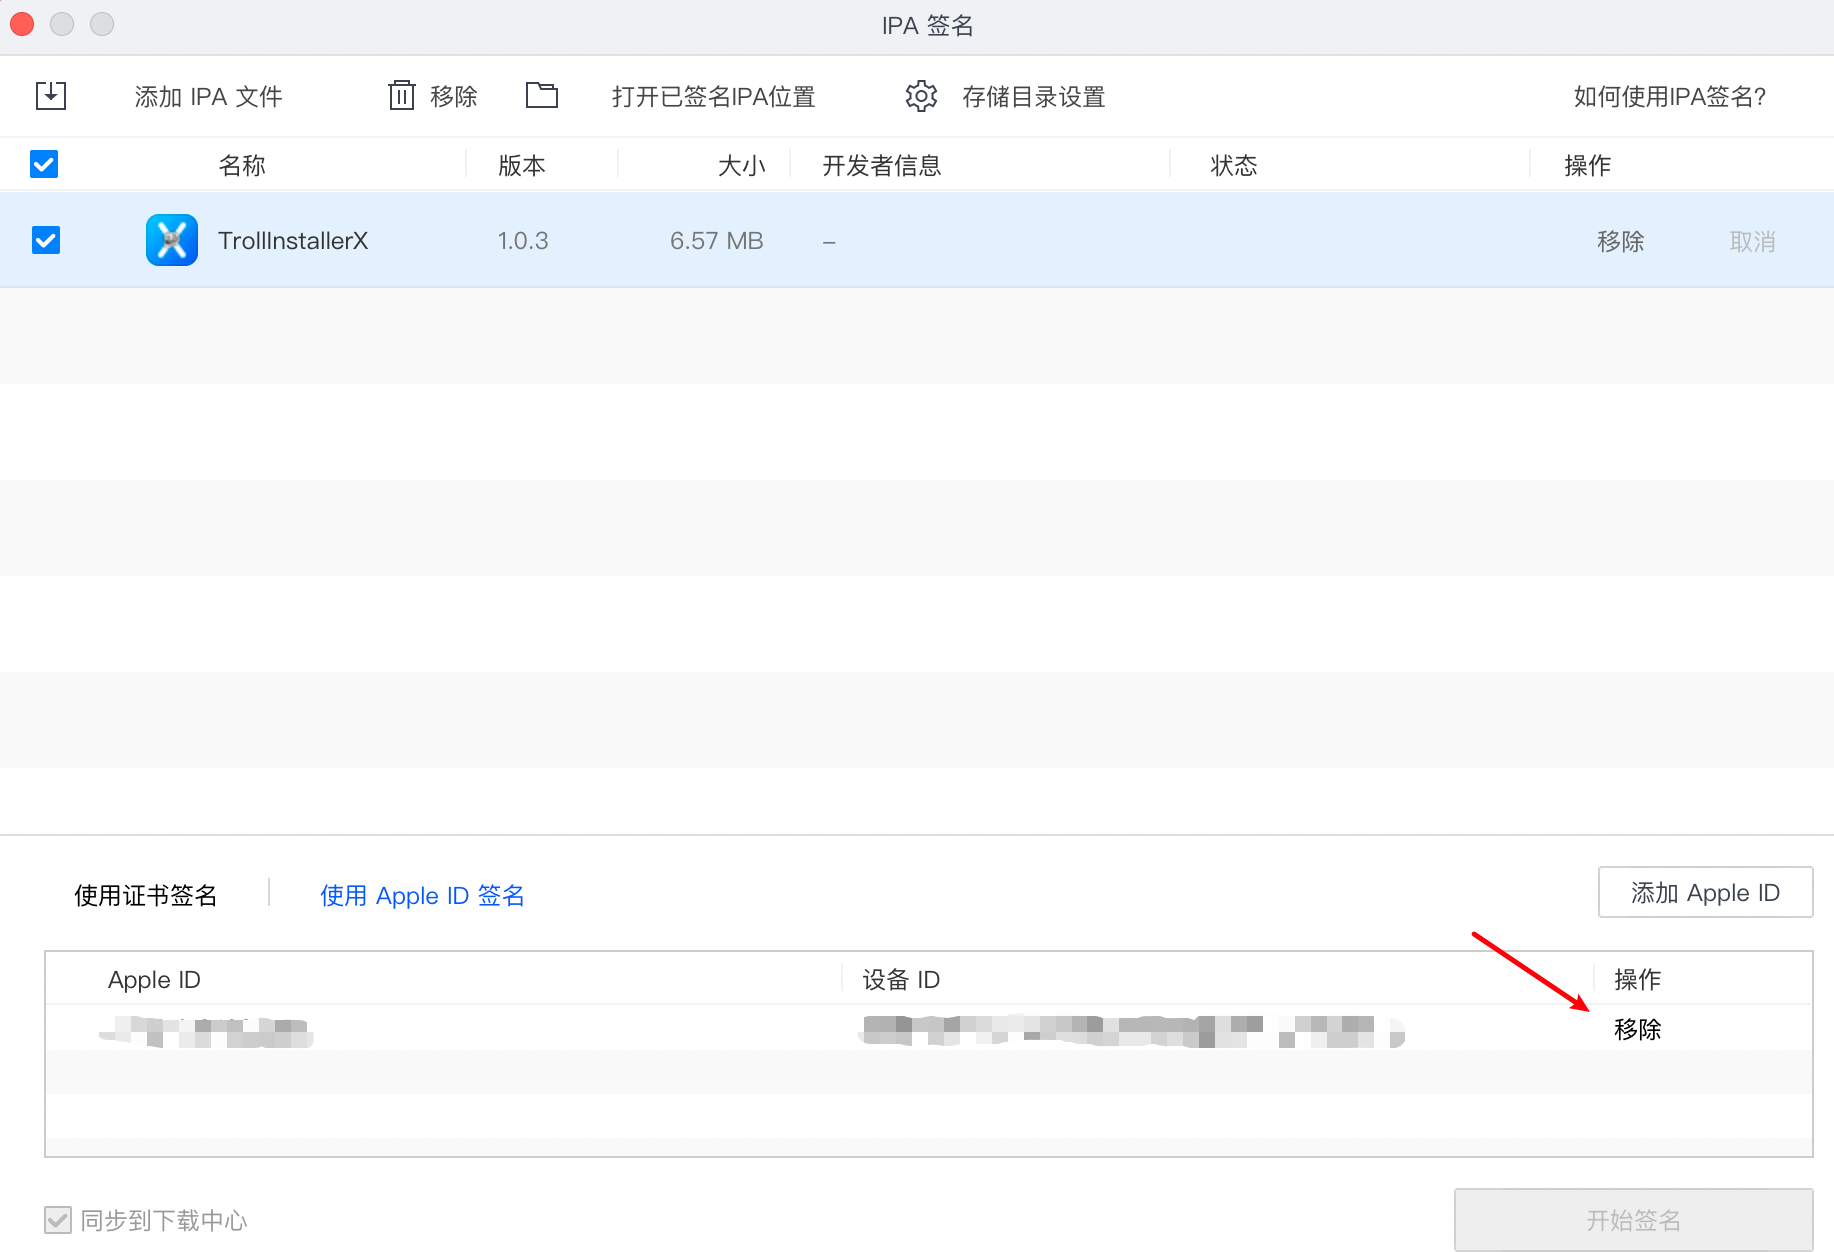Click 取消 in the TrollInstallerX row
This screenshot has height=1252, width=1834.
coord(1753,241)
